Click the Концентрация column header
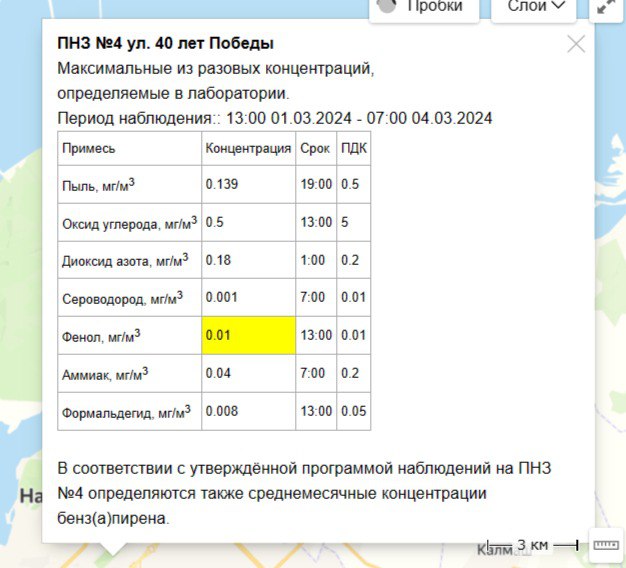This screenshot has width=626, height=568. point(248,148)
